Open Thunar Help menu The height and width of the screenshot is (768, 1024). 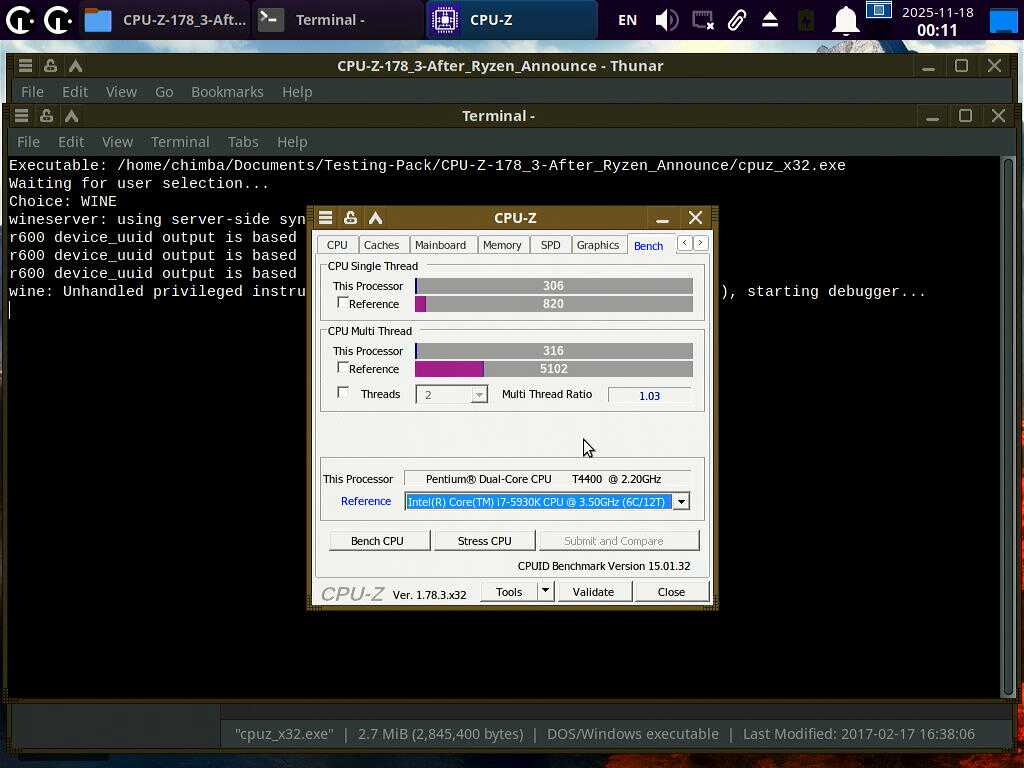(x=297, y=92)
